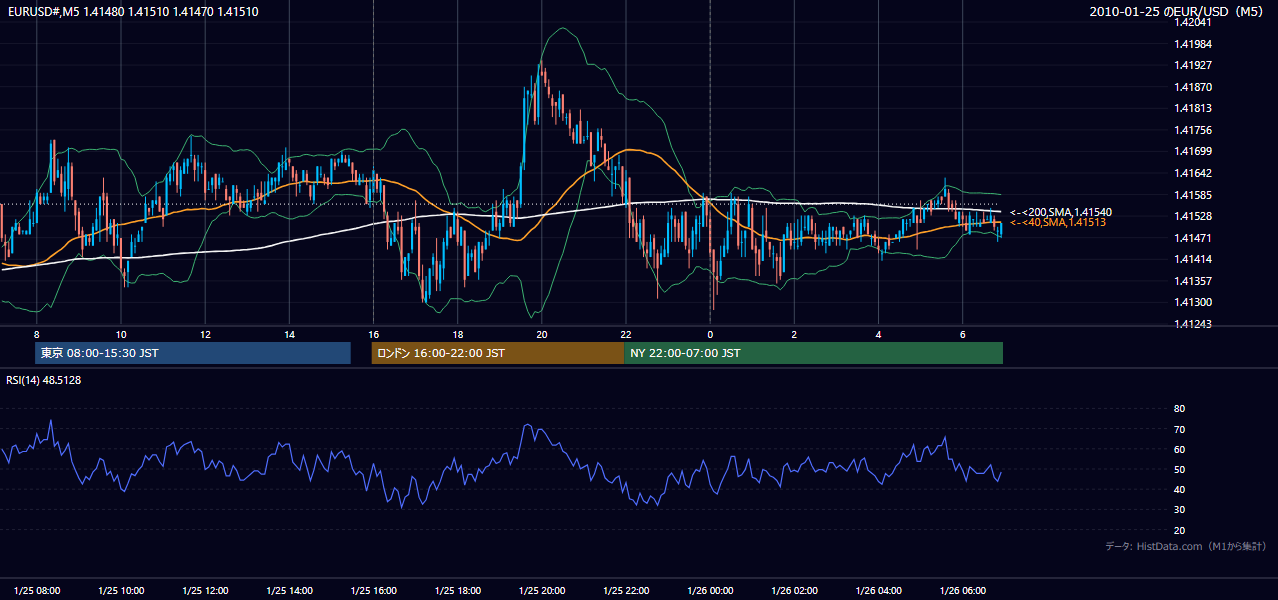Screen dimensions: 1278x600
Task: Select the NY 22:00-07:00 JST session bar
Action: click(x=813, y=353)
